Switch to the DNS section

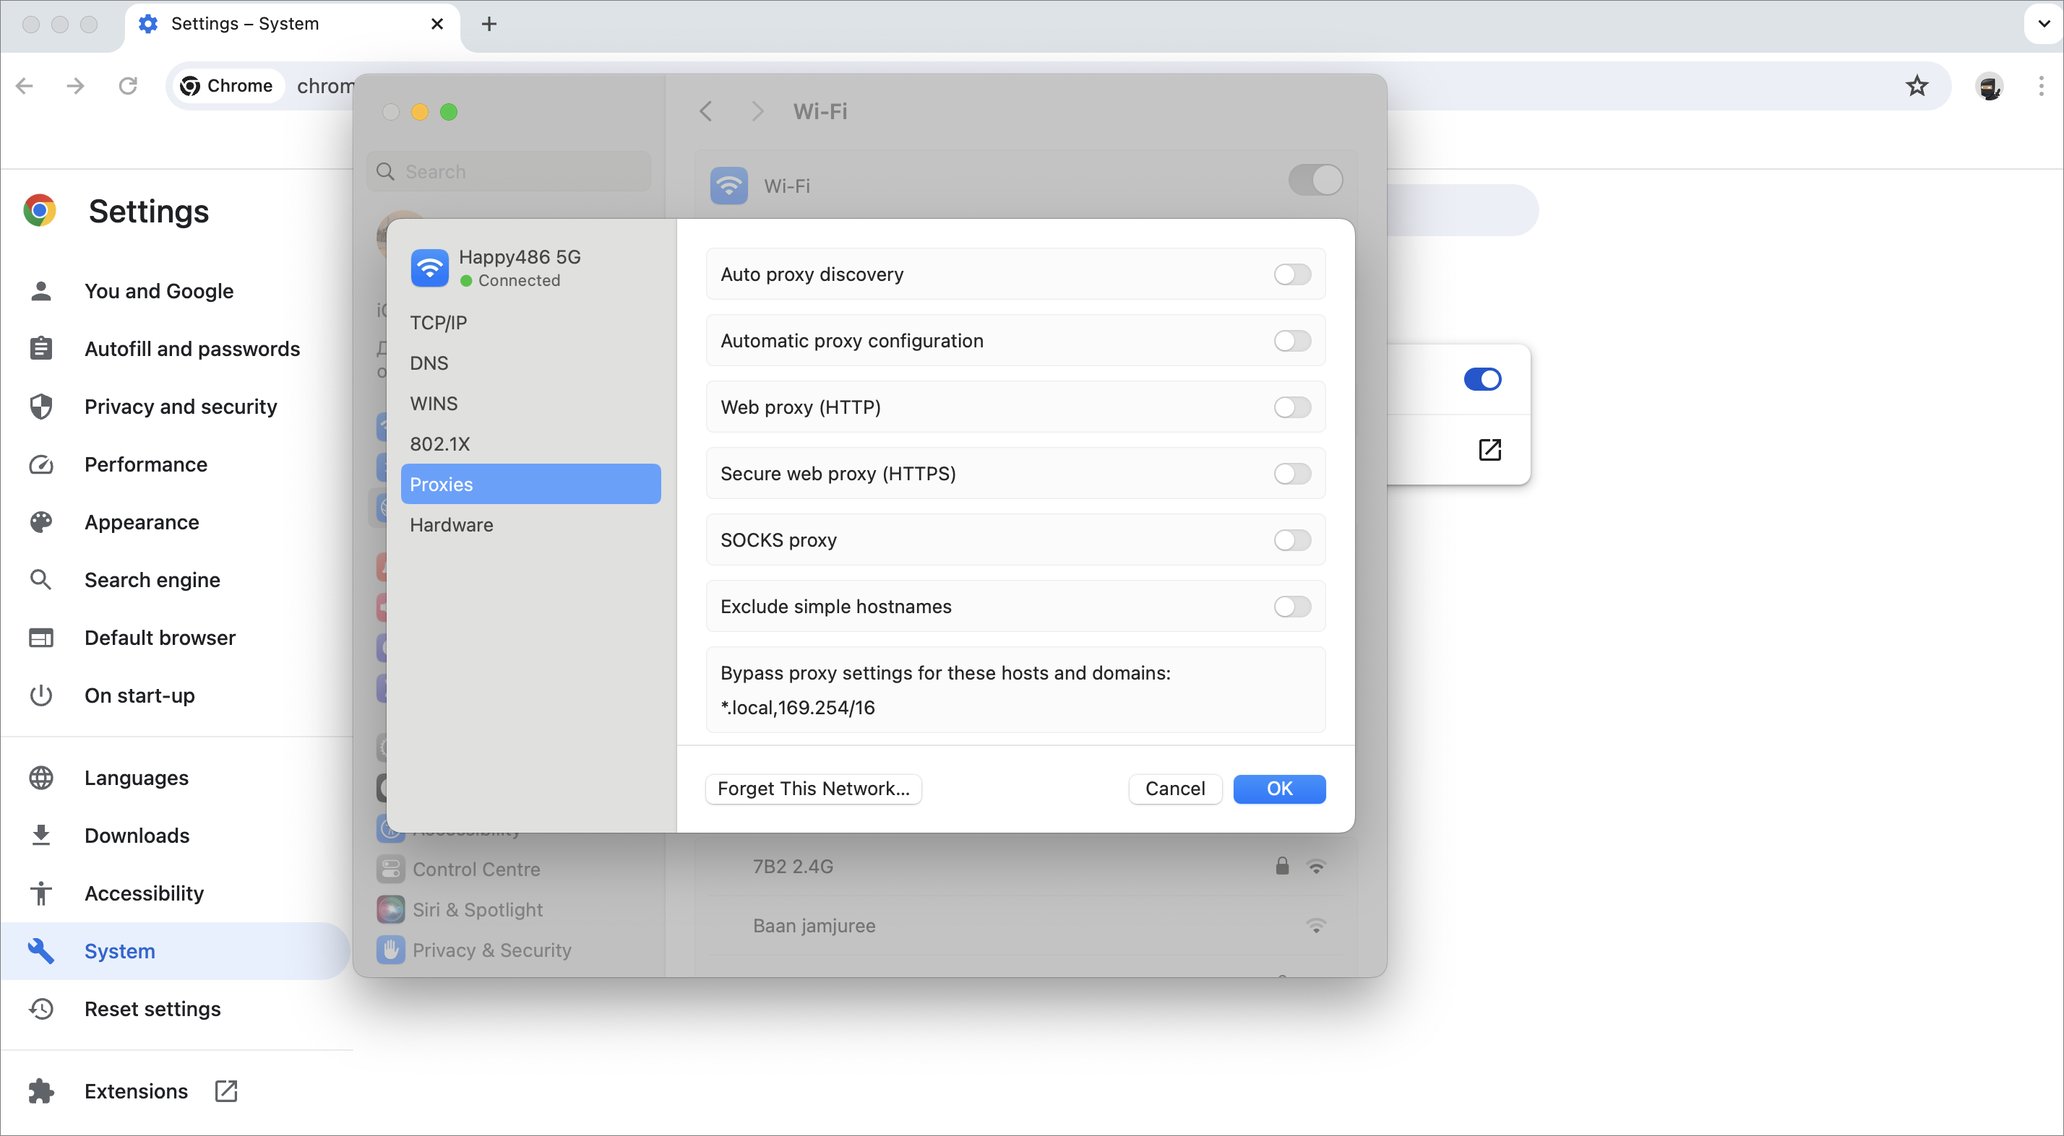click(531, 363)
